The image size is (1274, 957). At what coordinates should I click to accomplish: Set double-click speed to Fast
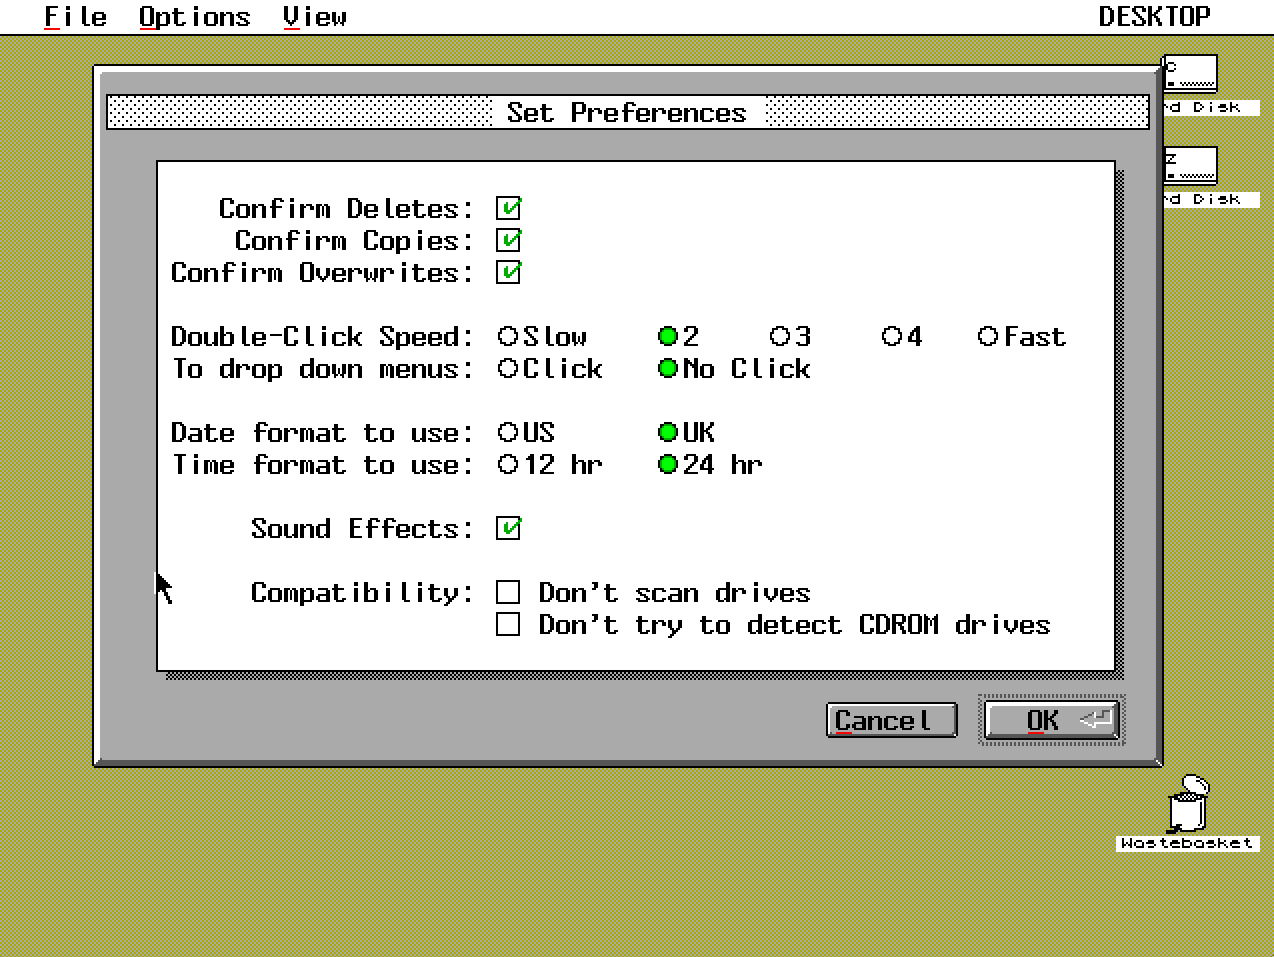tap(1022, 336)
